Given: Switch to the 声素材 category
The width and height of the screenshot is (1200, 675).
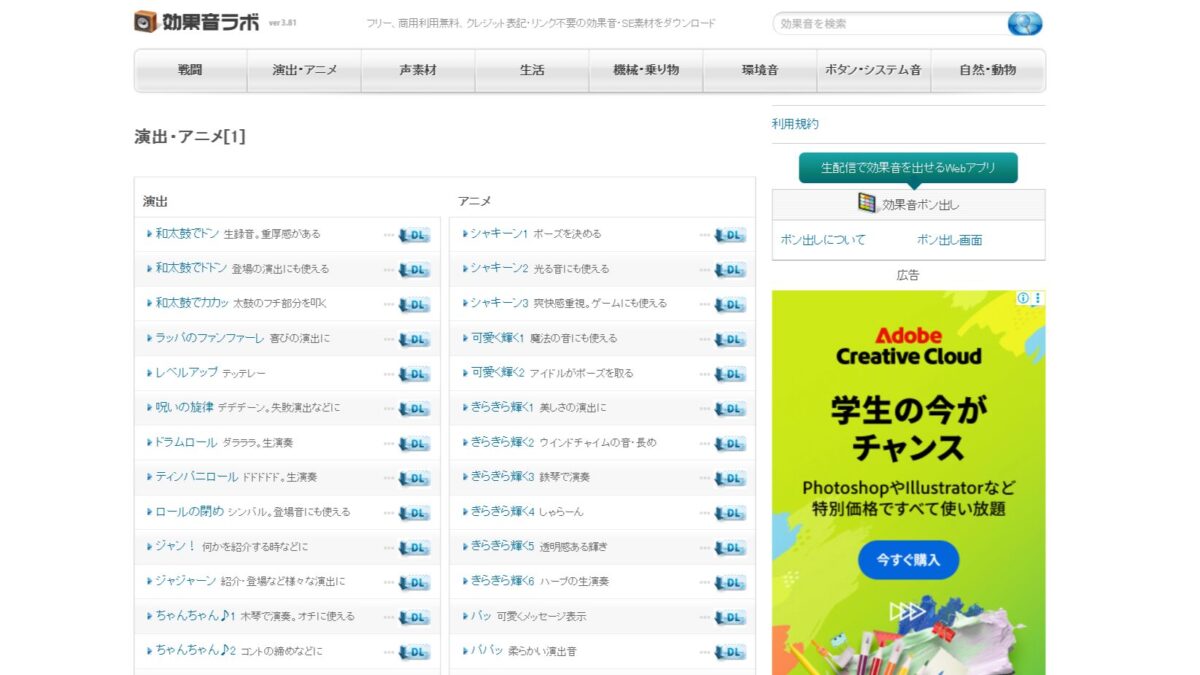Looking at the screenshot, I should pos(418,70).
